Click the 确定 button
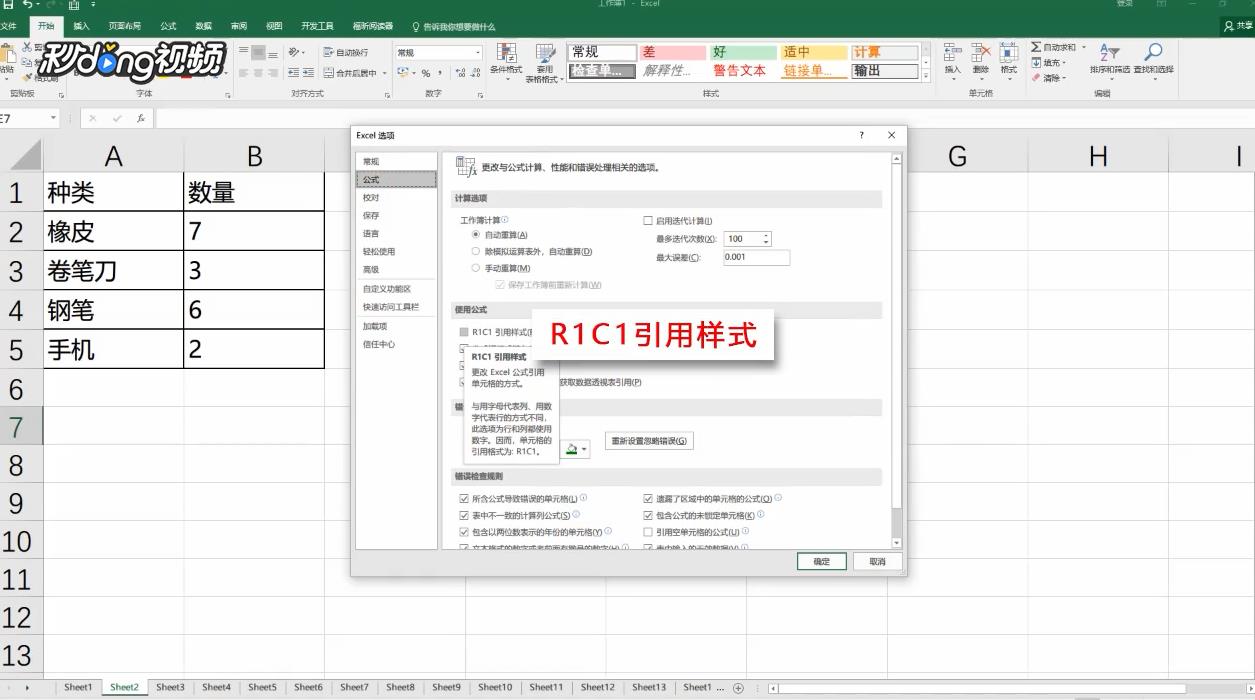Viewport: 1255px width, 700px height. click(822, 562)
